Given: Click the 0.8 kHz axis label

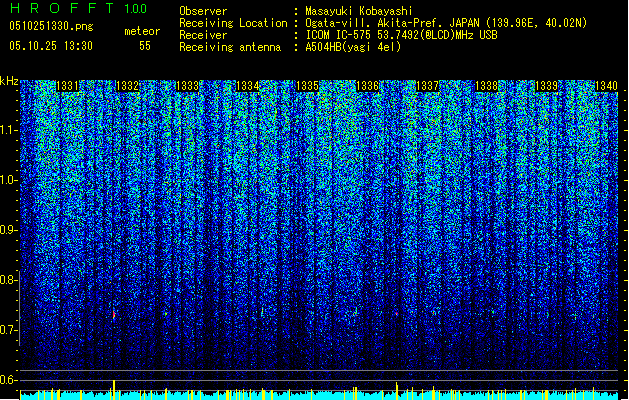Looking at the screenshot, I should [7, 280].
